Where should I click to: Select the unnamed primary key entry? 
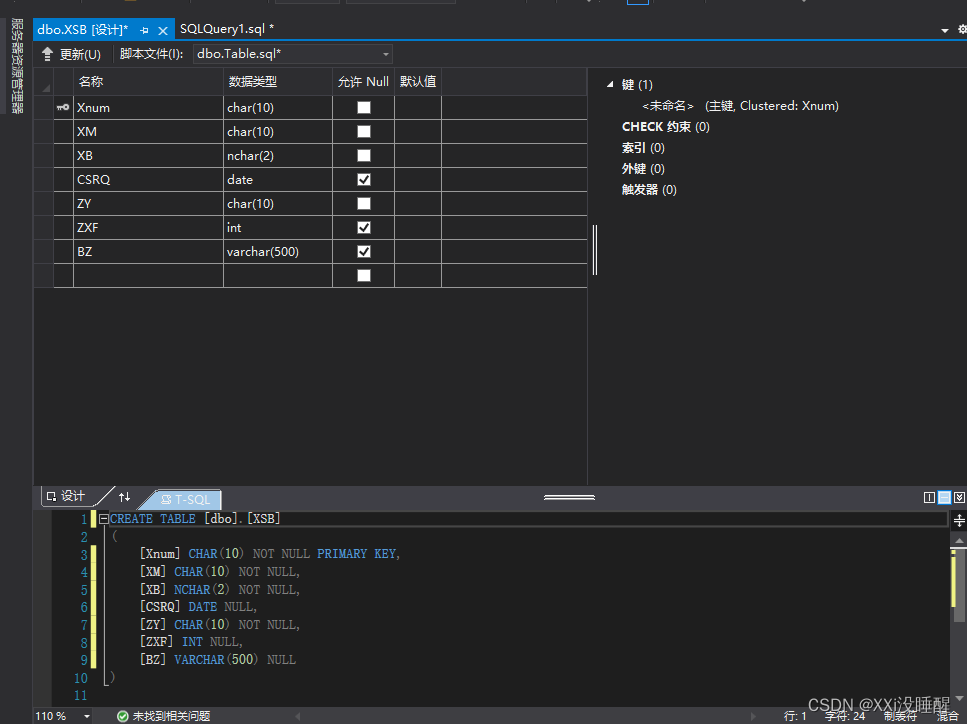coord(740,105)
